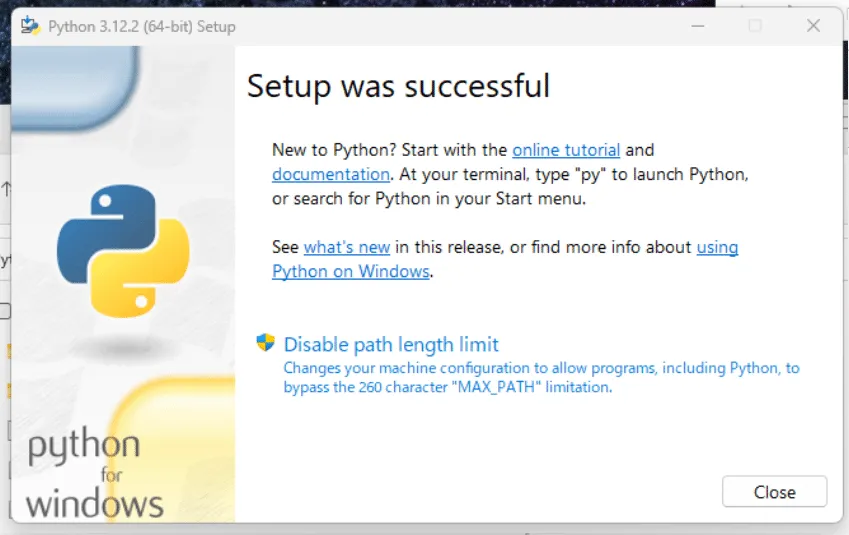
Task: Select Disable path length limit
Action: tap(391, 344)
